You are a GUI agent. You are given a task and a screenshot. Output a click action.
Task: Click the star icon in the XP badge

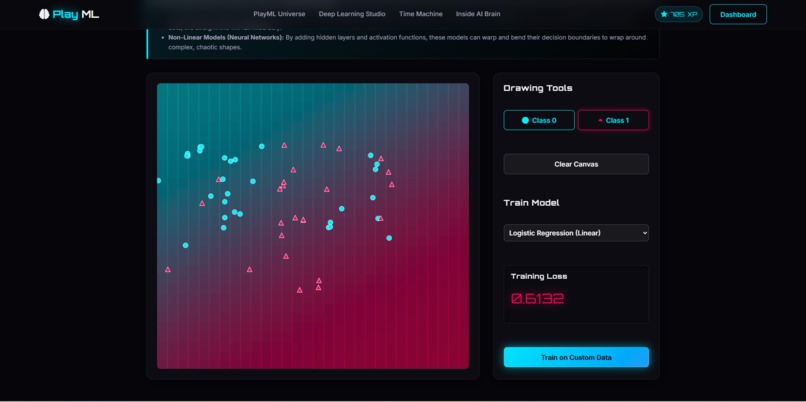pos(664,14)
